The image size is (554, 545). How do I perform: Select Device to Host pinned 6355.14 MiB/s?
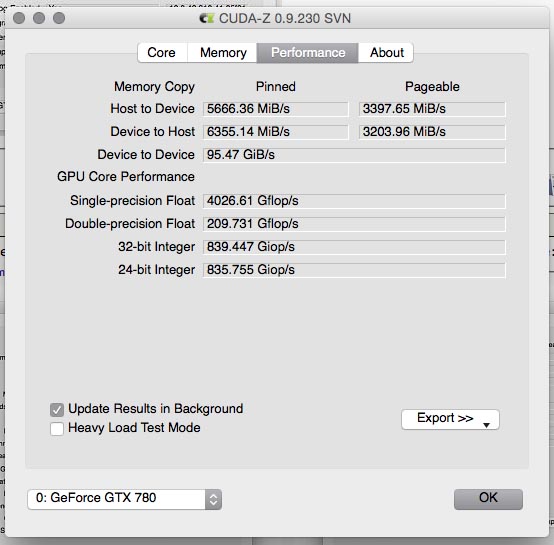[276, 132]
